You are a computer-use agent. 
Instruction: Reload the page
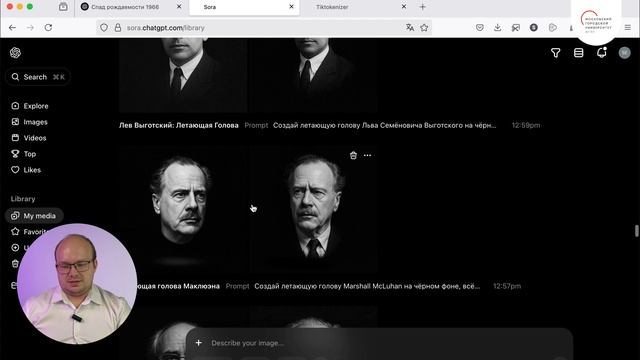pyautogui.click(x=48, y=27)
